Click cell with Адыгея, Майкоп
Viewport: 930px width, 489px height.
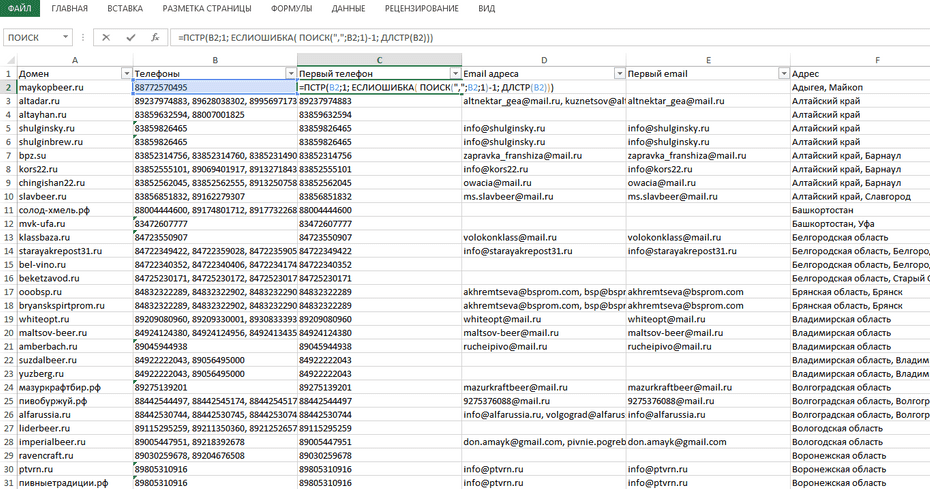(x=860, y=87)
